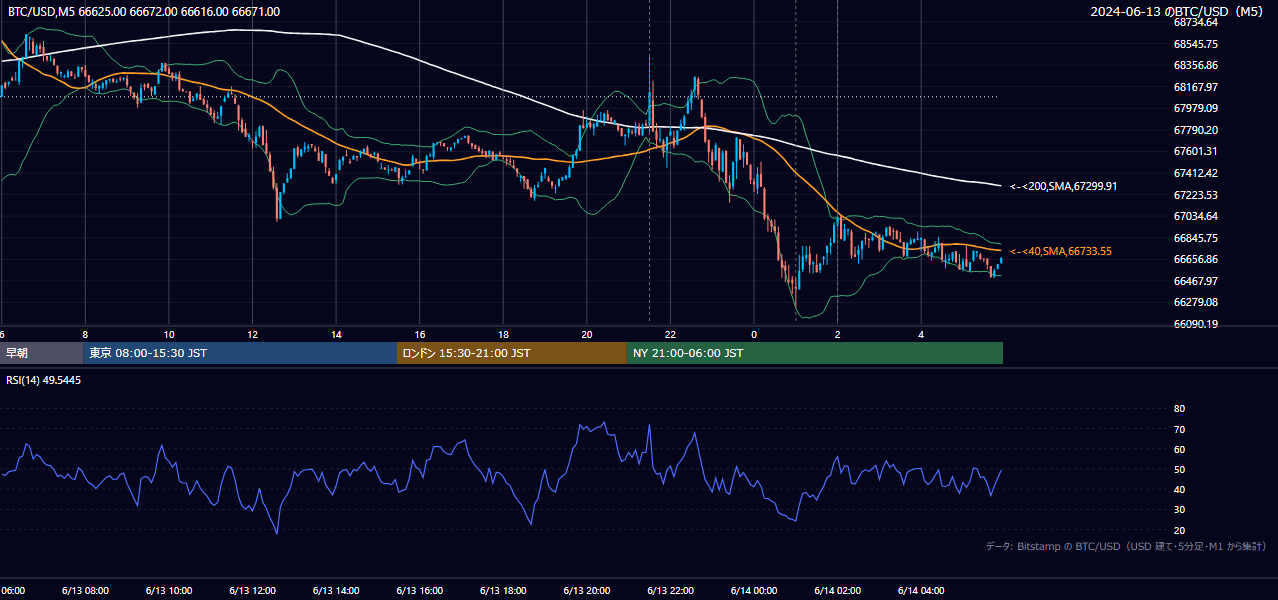Click hour label 10 under the price chart

click(x=169, y=334)
